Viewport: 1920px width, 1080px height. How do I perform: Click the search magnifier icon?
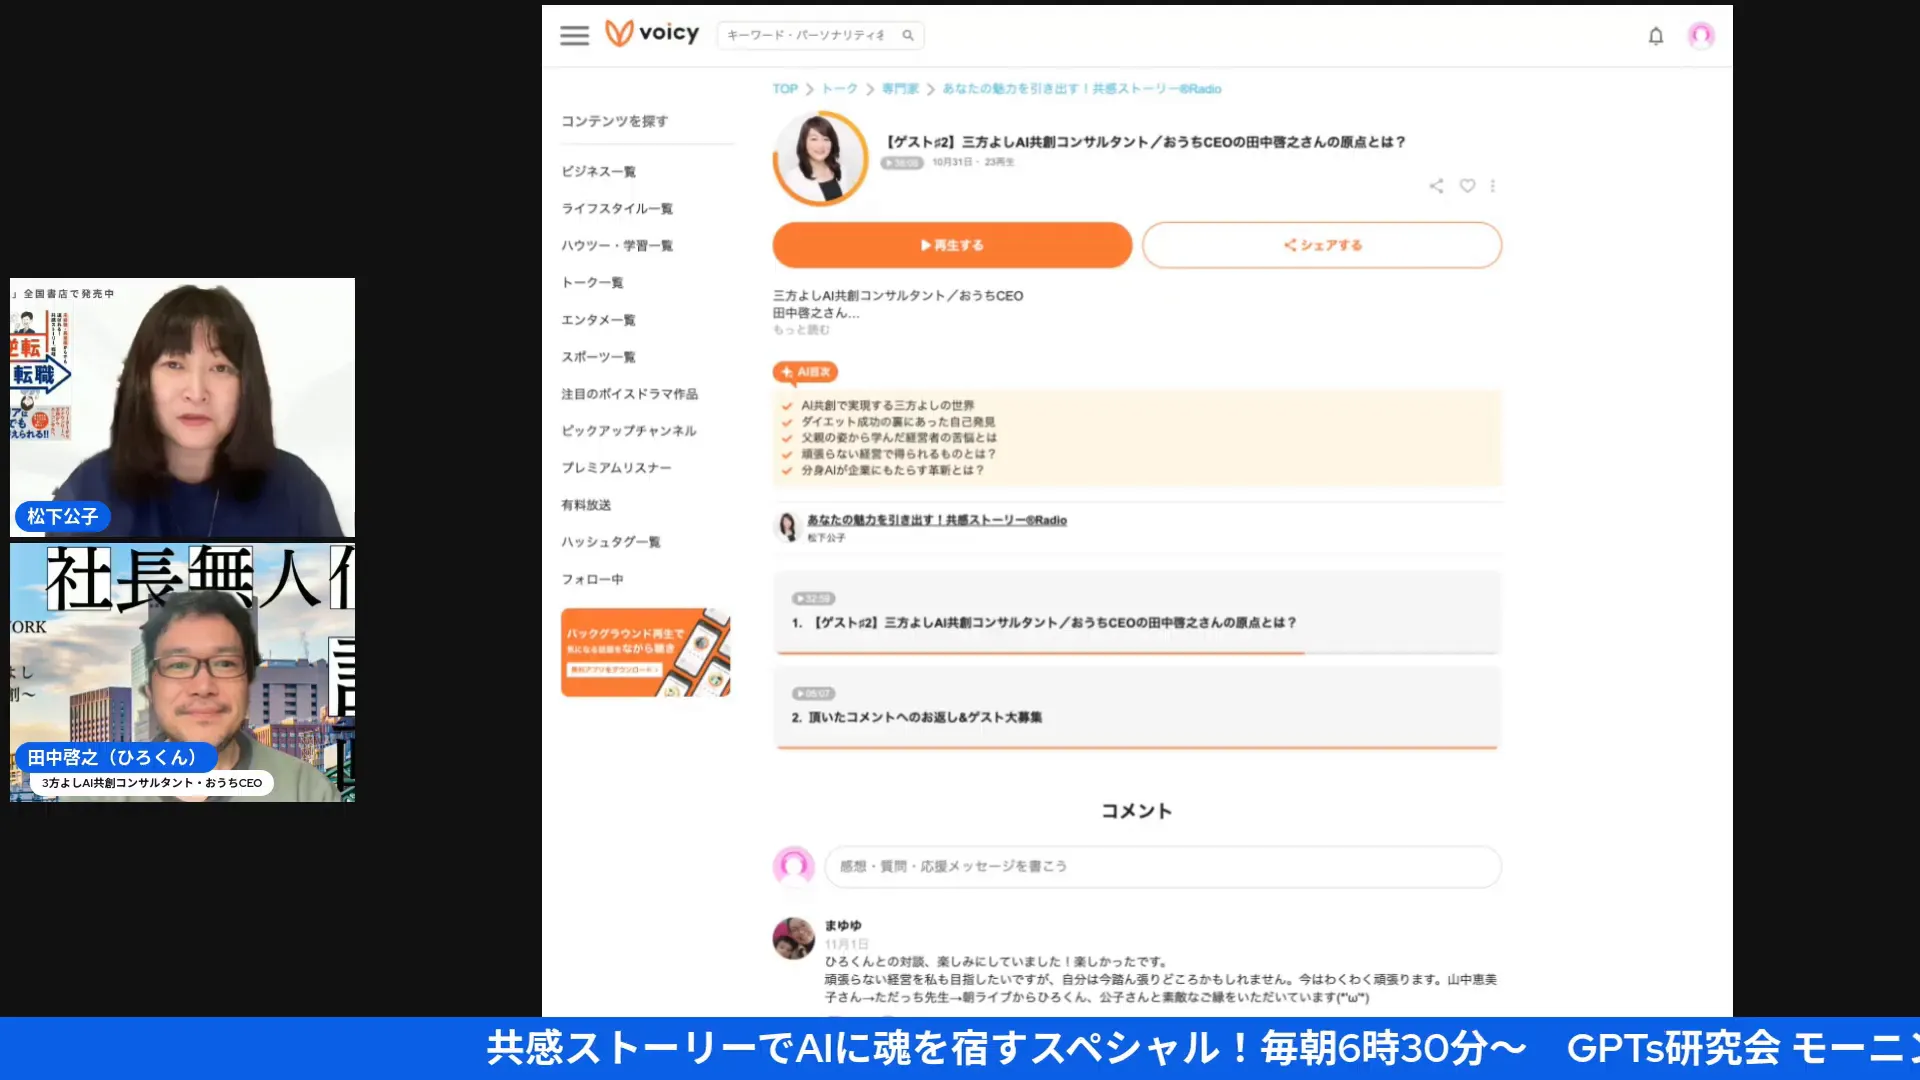907,35
